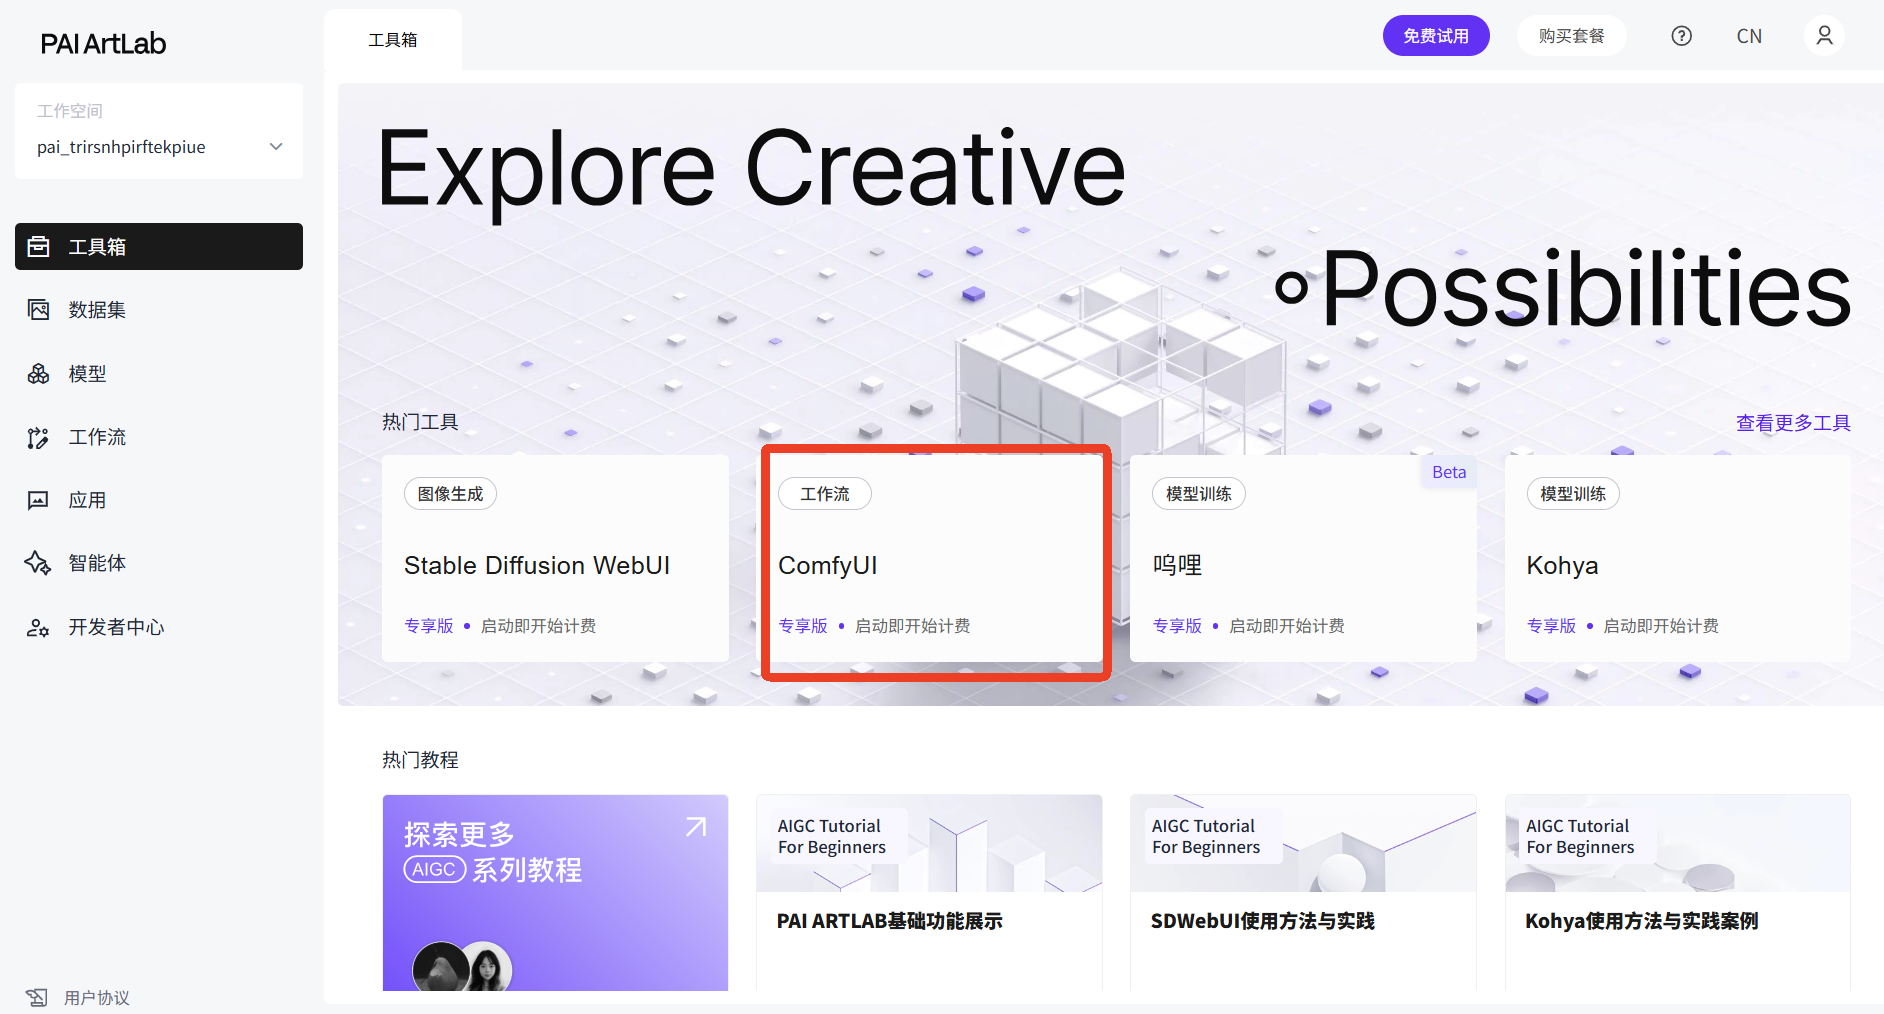1884x1014 pixels.
Task: Click the toolbox icon in the sidebar
Action: tap(39, 246)
